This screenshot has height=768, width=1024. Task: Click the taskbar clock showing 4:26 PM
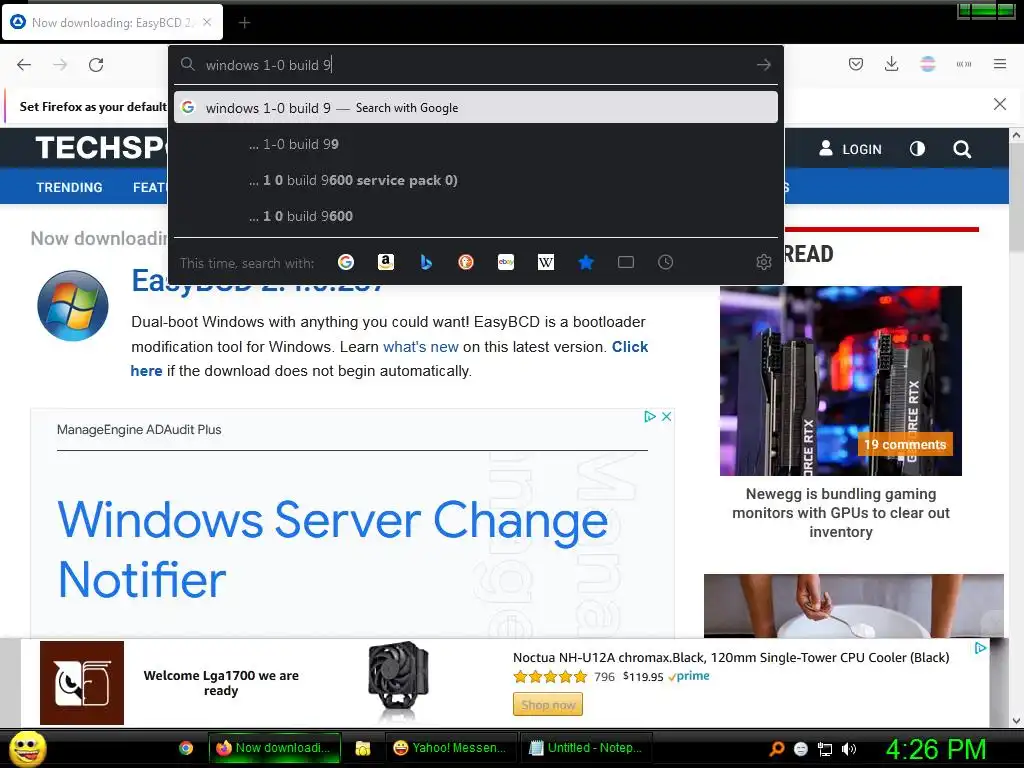[936, 749]
